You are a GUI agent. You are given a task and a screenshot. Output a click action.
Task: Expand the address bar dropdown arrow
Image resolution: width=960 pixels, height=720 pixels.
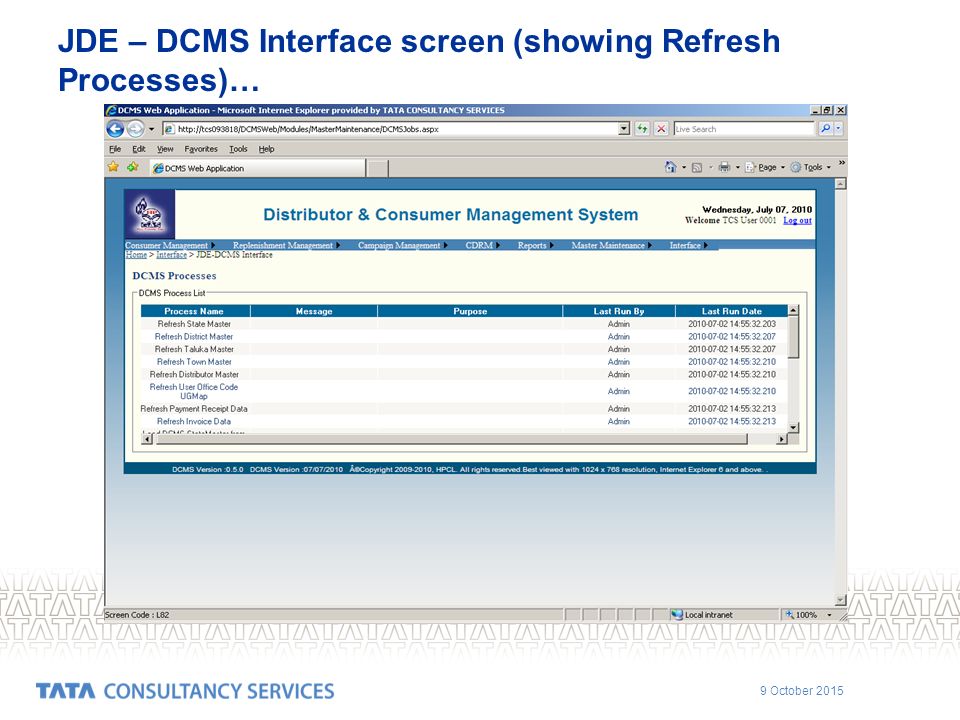tap(624, 129)
